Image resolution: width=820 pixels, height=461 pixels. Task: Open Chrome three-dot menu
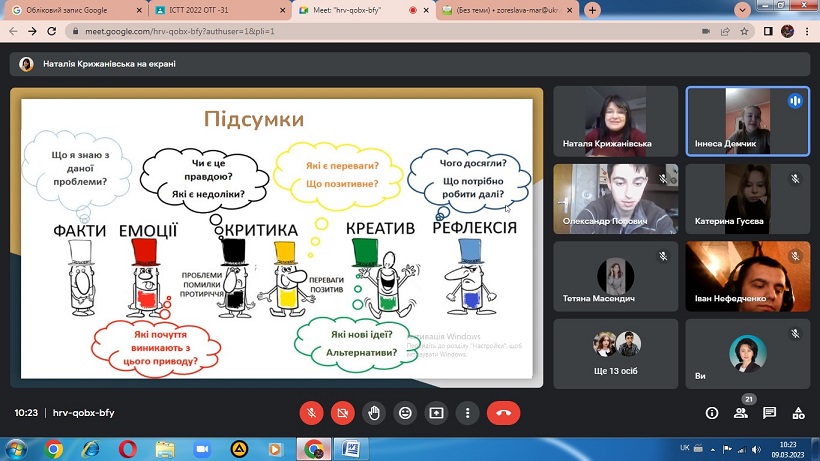[807, 31]
